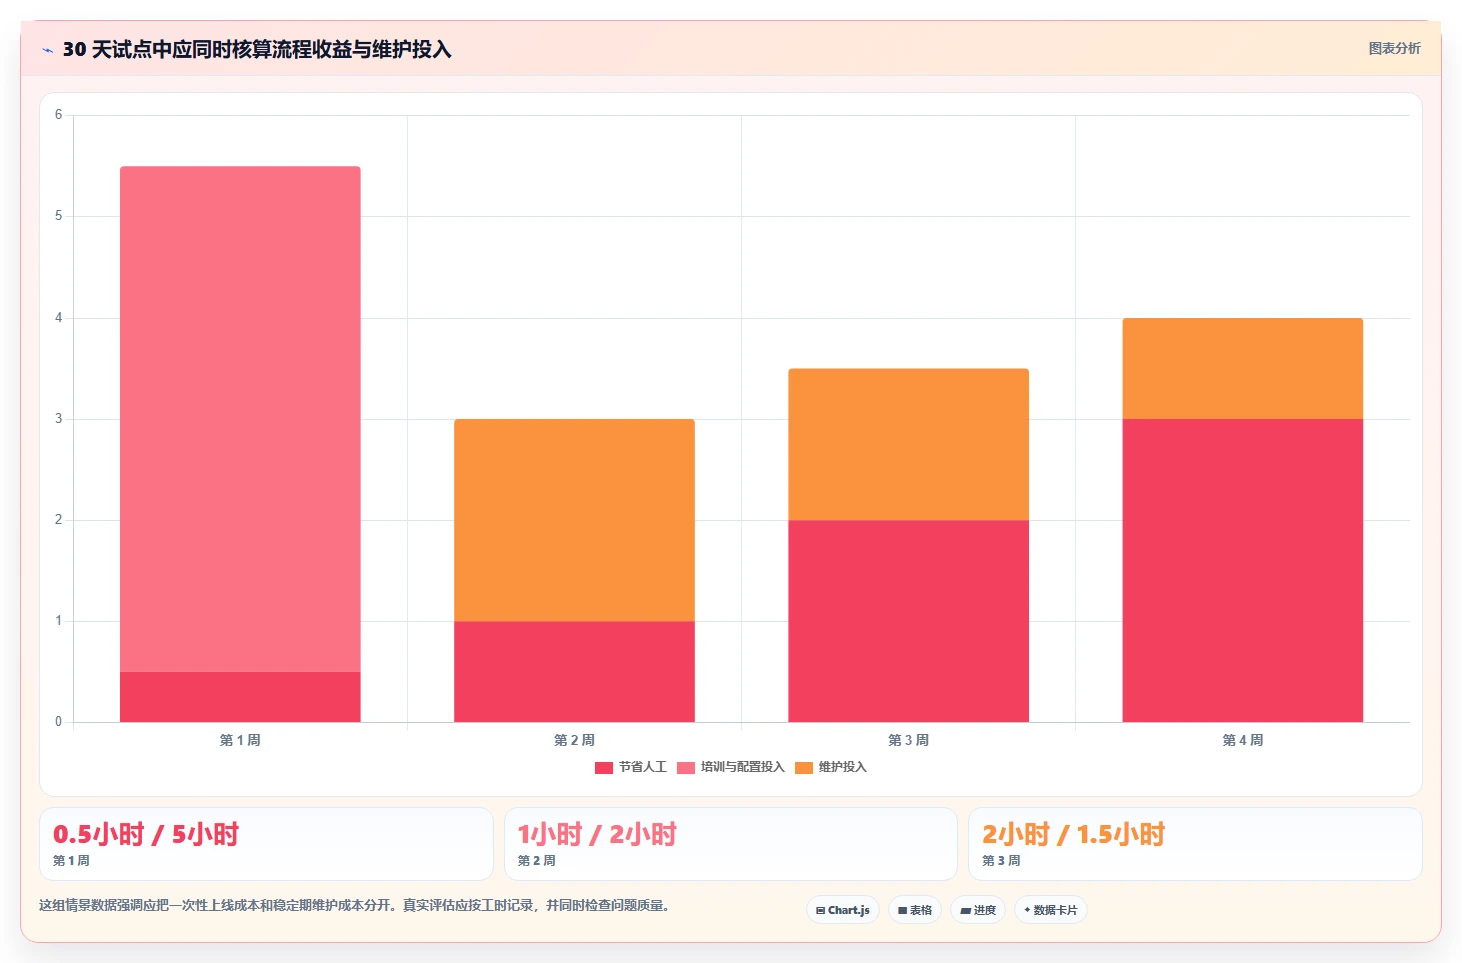The width and height of the screenshot is (1462, 963).
Task: Click the 表格 tag chip
Action: [915, 910]
